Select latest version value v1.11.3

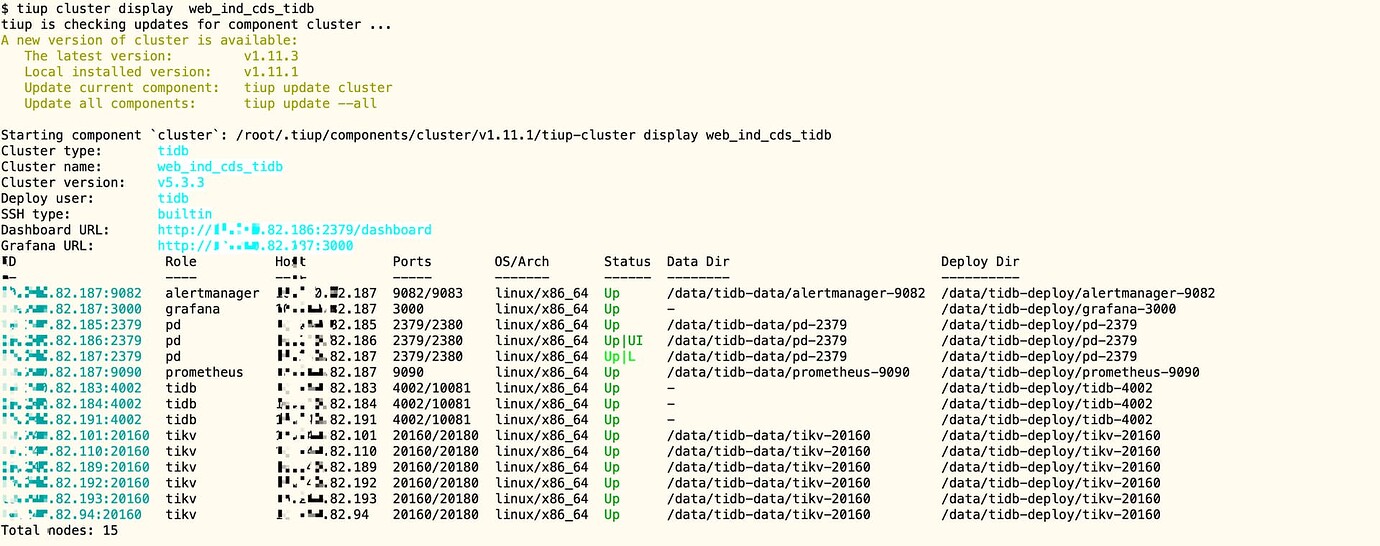271,56
